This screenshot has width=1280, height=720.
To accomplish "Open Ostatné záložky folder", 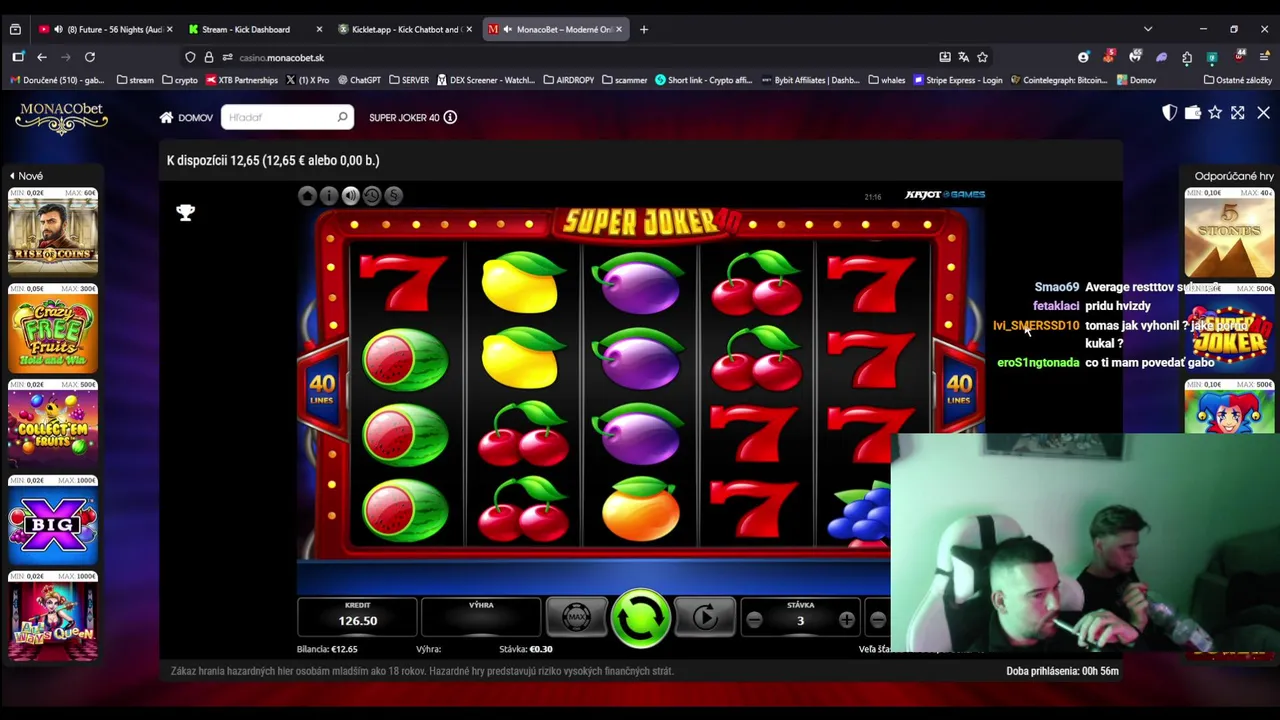I will tap(1238, 80).
